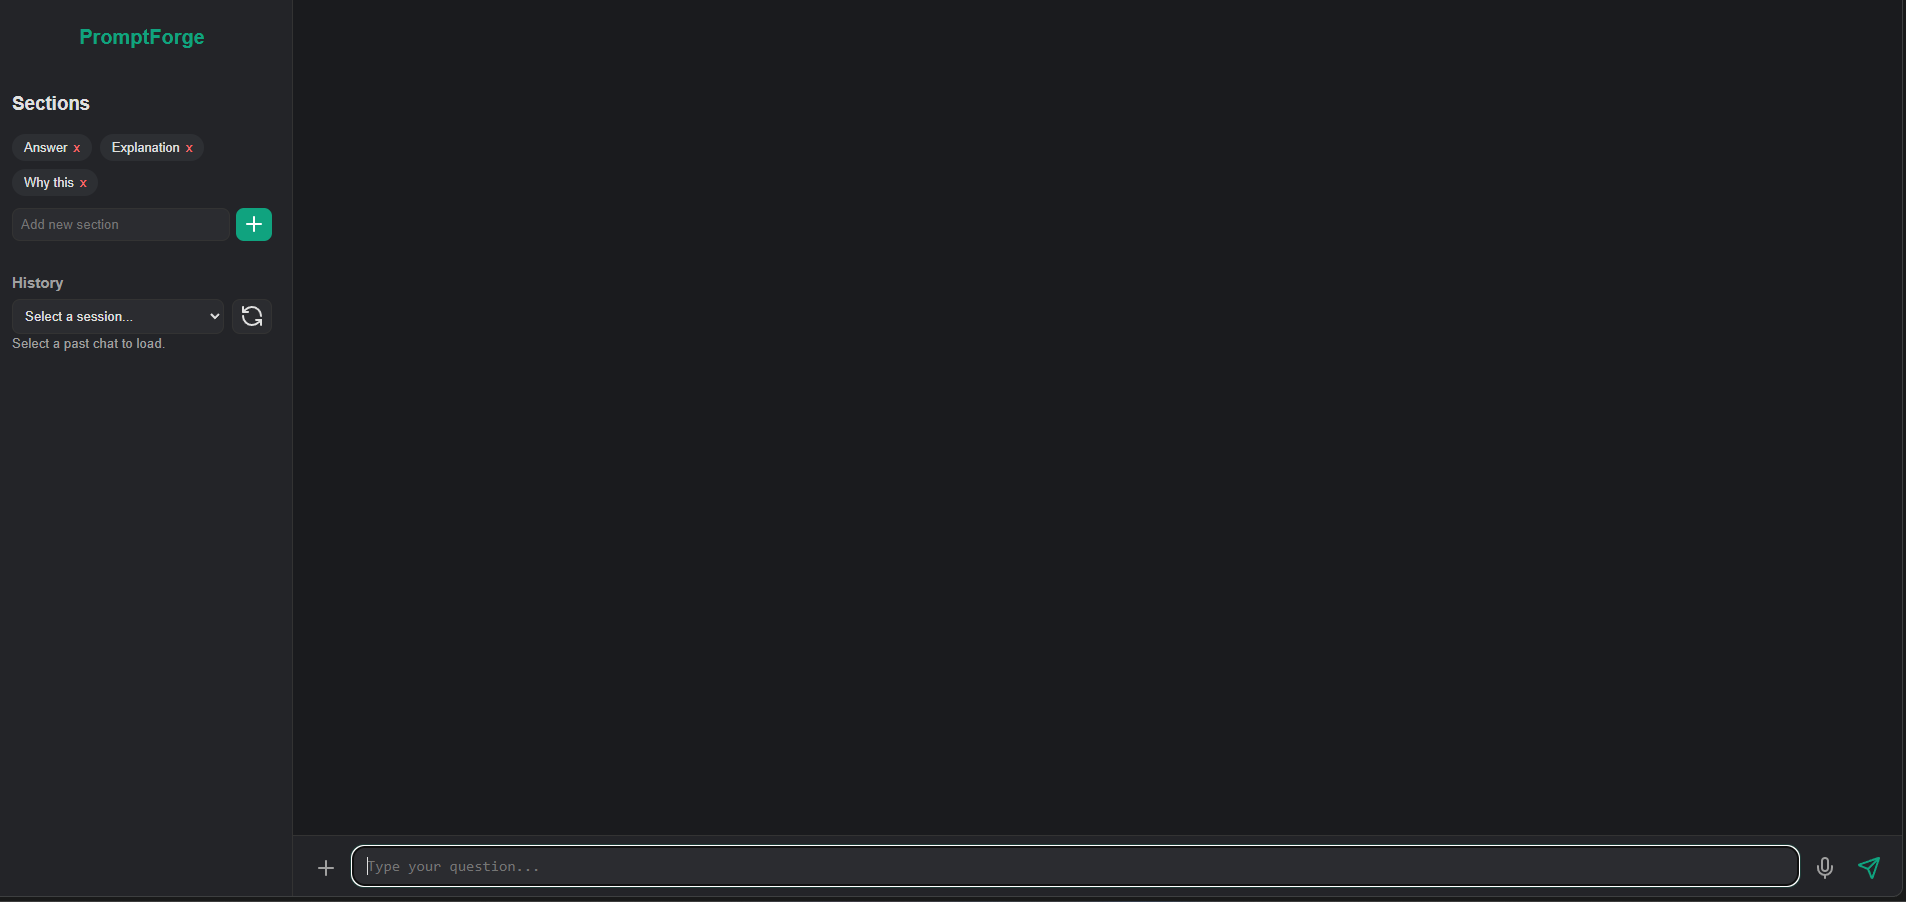The width and height of the screenshot is (1906, 902).
Task: Open the Select a session dropdown
Action: [x=118, y=316]
